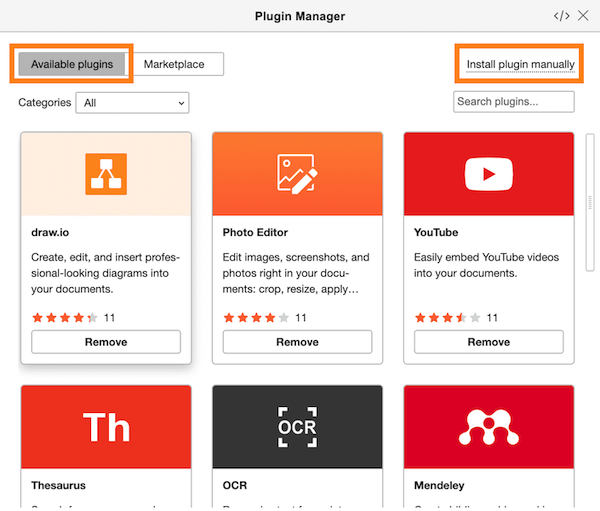Viewport: 600px width, 511px height.
Task: Click Install plugin manually
Action: pos(520,65)
